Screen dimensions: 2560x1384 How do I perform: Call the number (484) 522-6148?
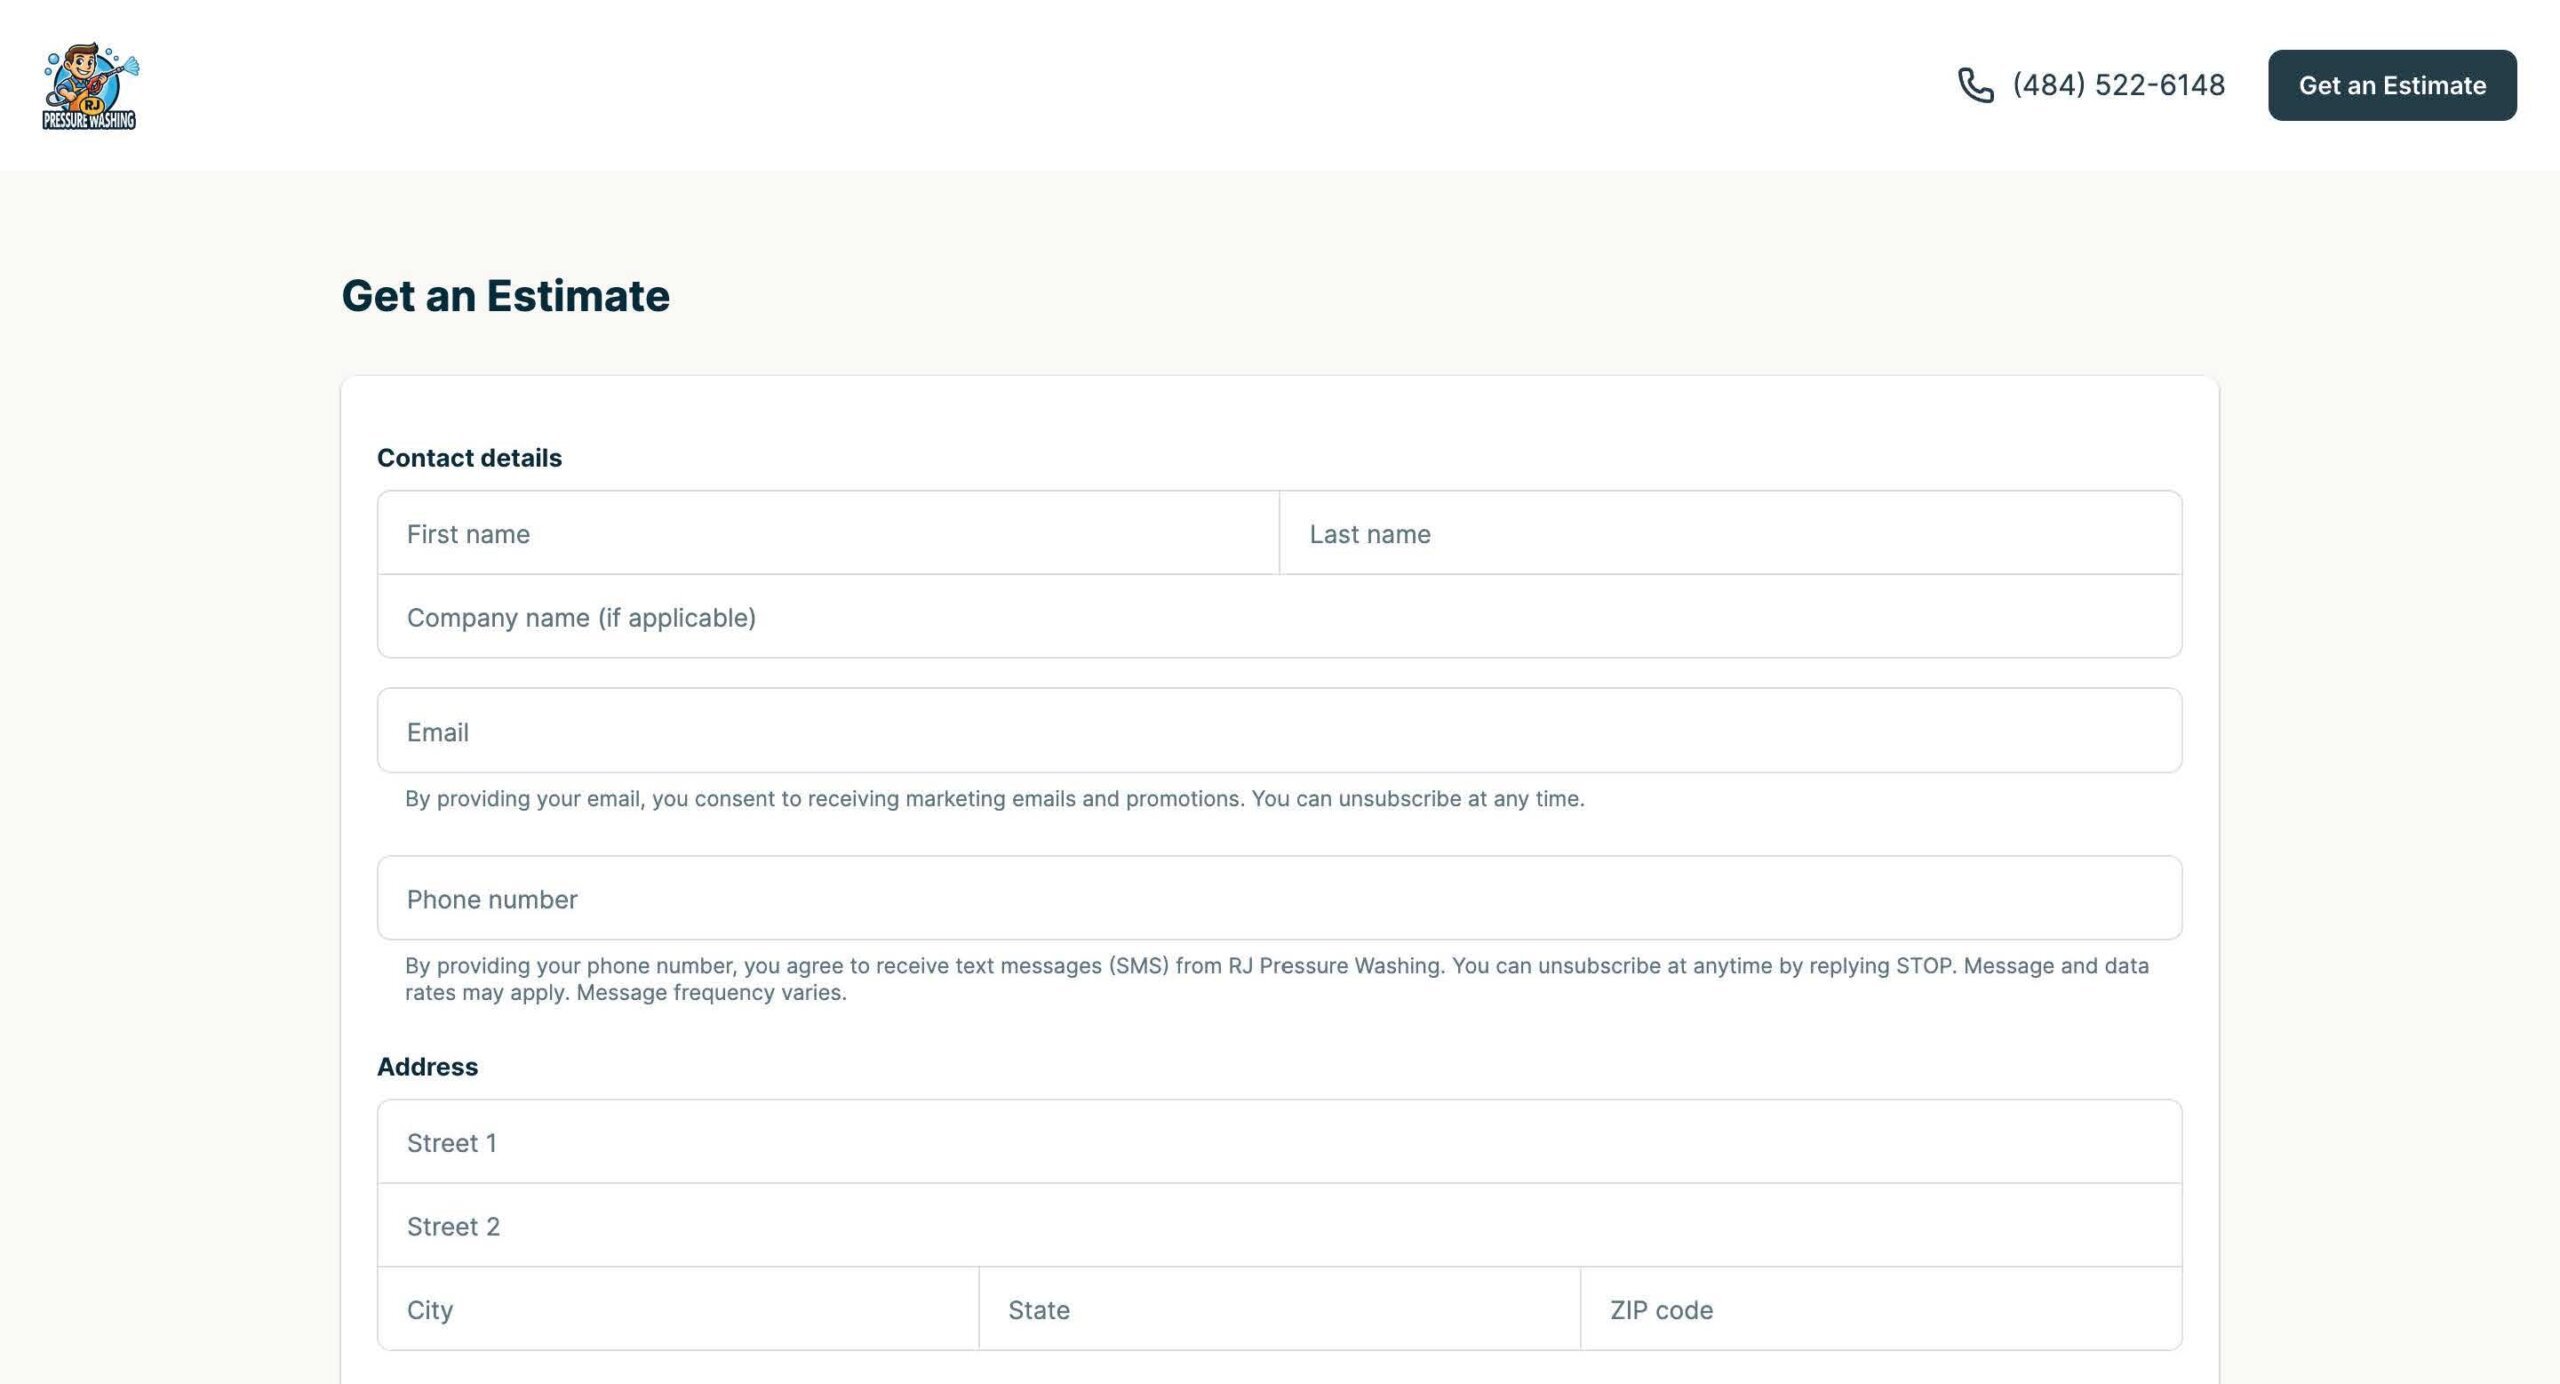(x=2118, y=85)
